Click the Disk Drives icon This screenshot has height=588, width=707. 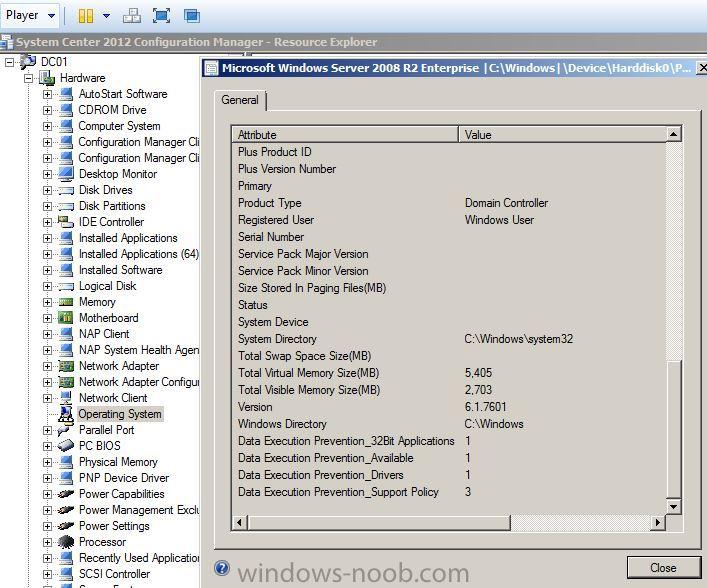(66, 190)
